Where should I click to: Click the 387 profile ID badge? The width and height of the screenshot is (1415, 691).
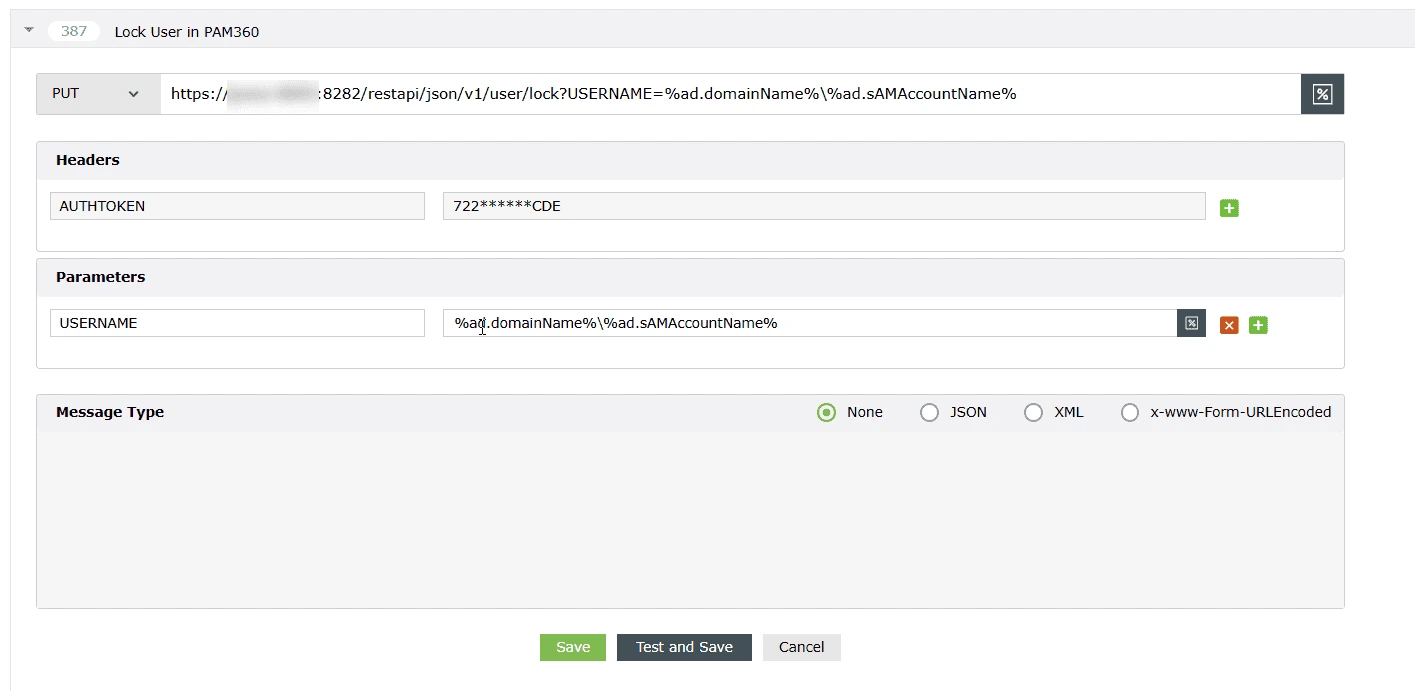[x=74, y=30]
